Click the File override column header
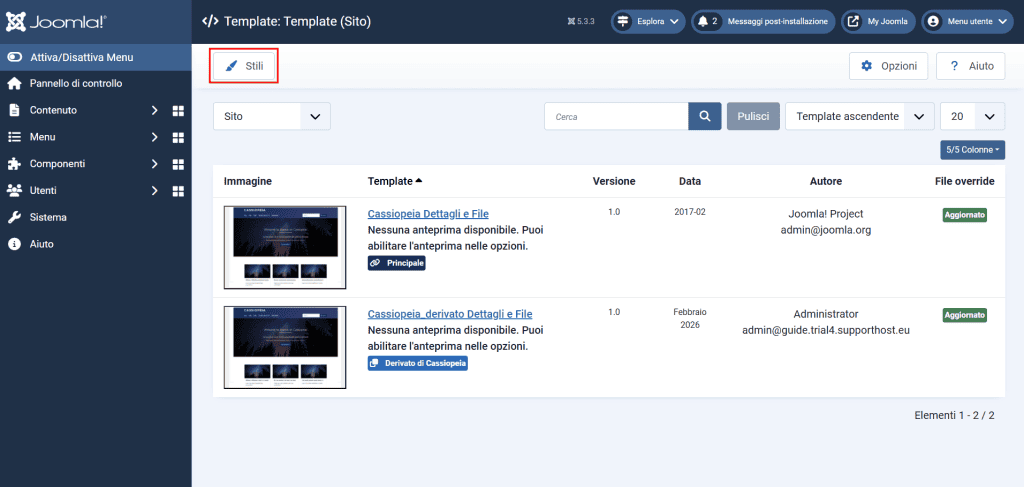 click(965, 181)
